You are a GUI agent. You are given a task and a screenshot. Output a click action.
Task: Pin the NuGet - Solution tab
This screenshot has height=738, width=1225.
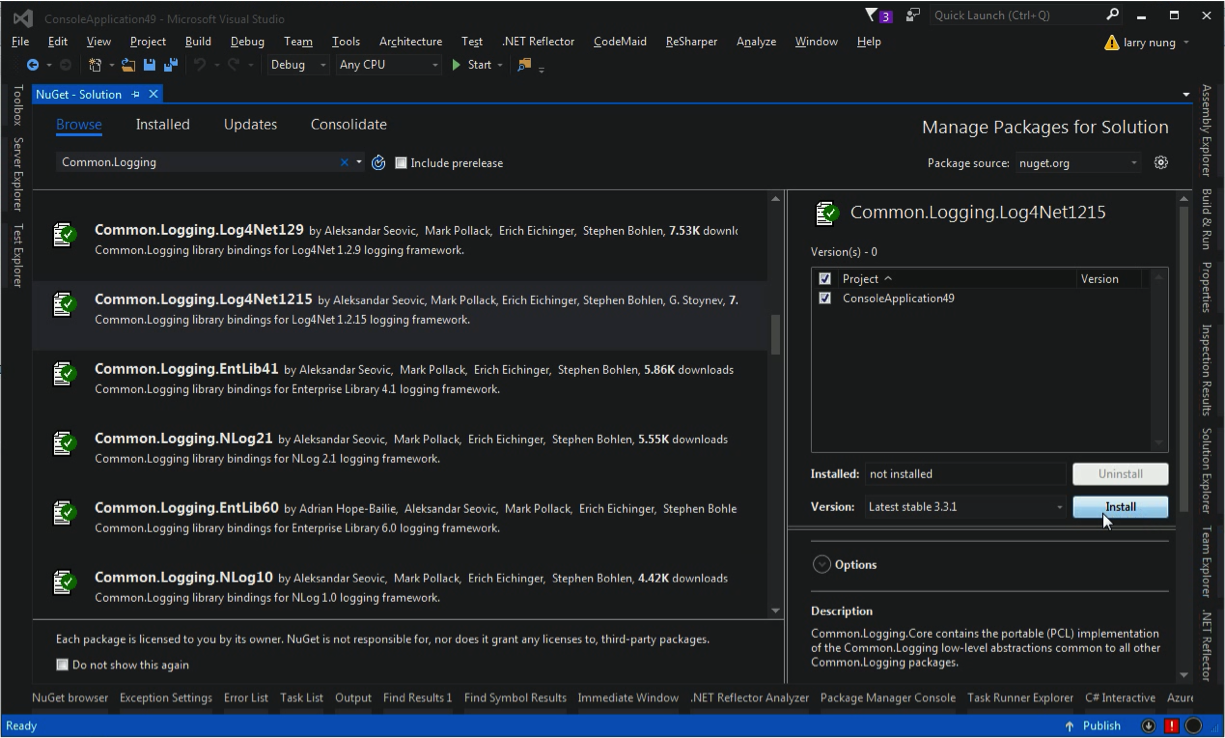click(136, 94)
